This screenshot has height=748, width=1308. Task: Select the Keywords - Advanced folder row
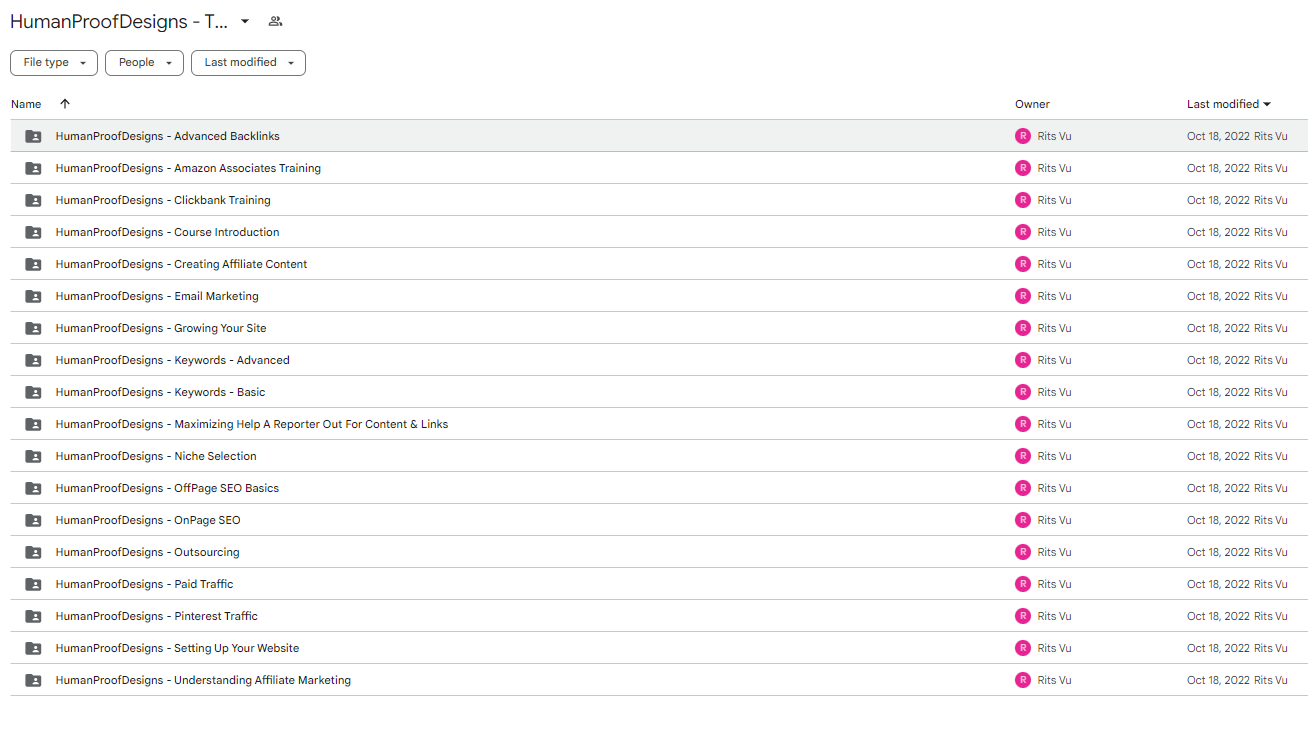click(659, 360)
